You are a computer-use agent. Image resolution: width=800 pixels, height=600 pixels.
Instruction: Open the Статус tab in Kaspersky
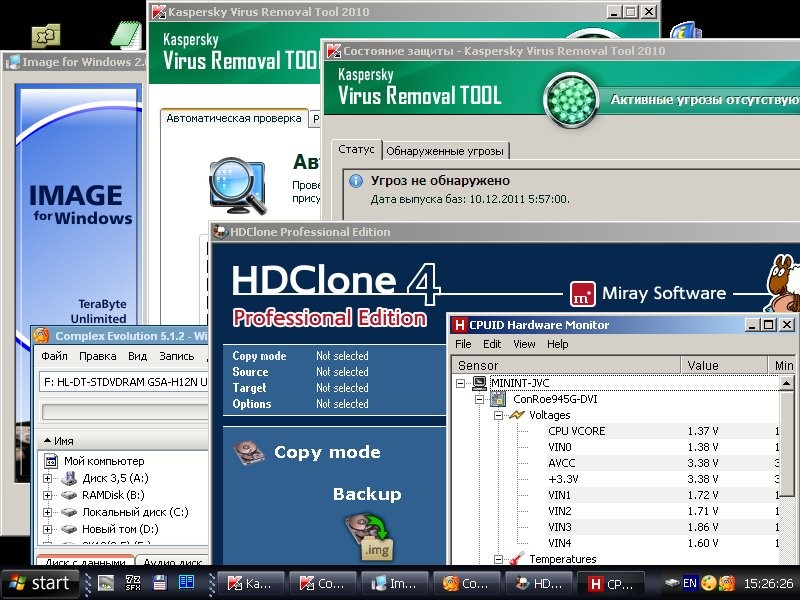point(356,149)
